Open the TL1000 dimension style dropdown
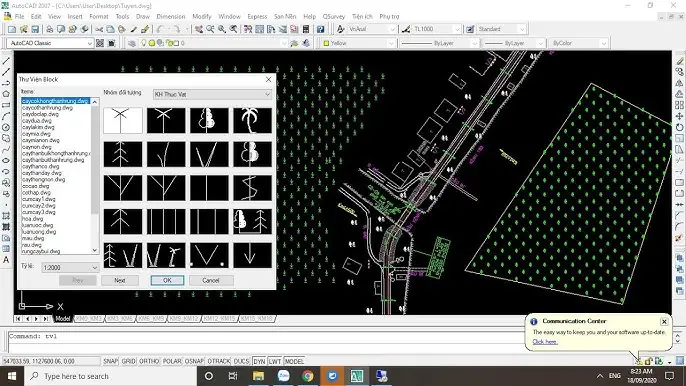 click(437, 29)
